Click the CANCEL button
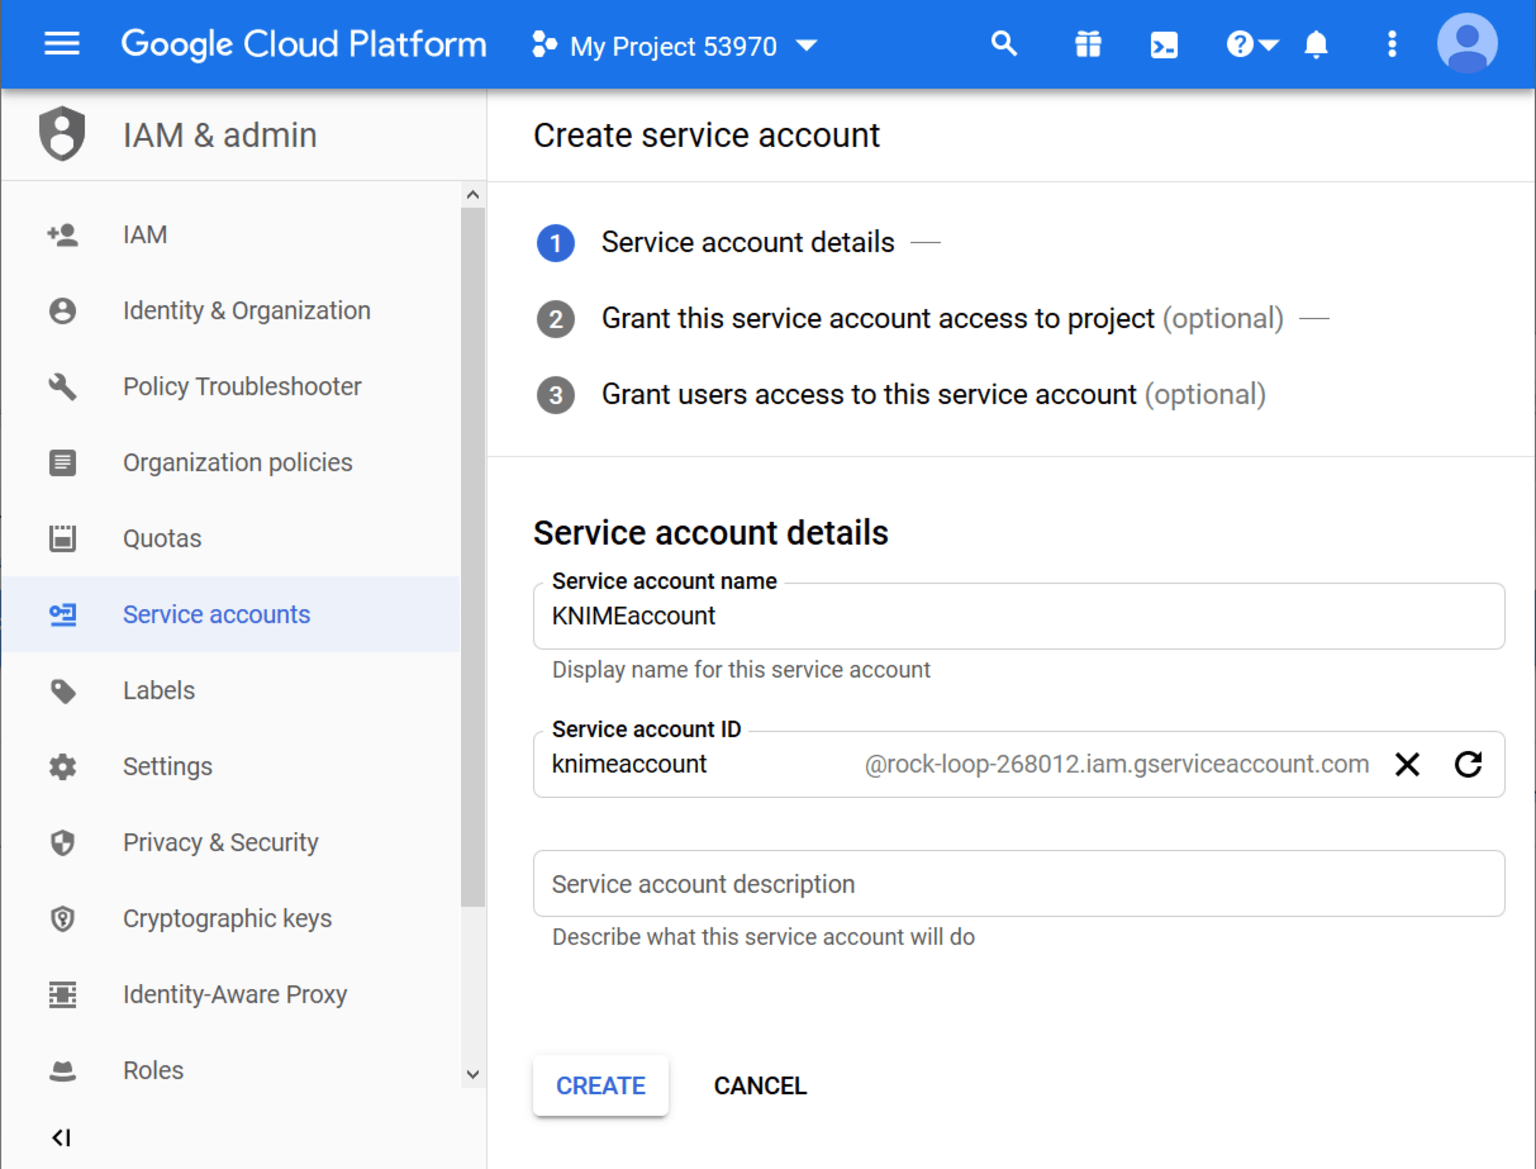The width and height of the screenshot is (1536, 1169). coord(760,1085)
